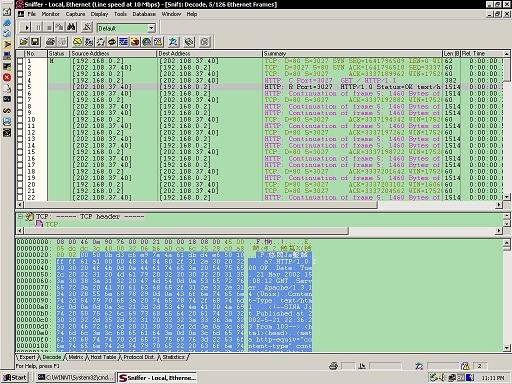Viewport: 512px width, 384px height.
Task: Switch to the Statistics tab
Action: (x=174, y=357)
